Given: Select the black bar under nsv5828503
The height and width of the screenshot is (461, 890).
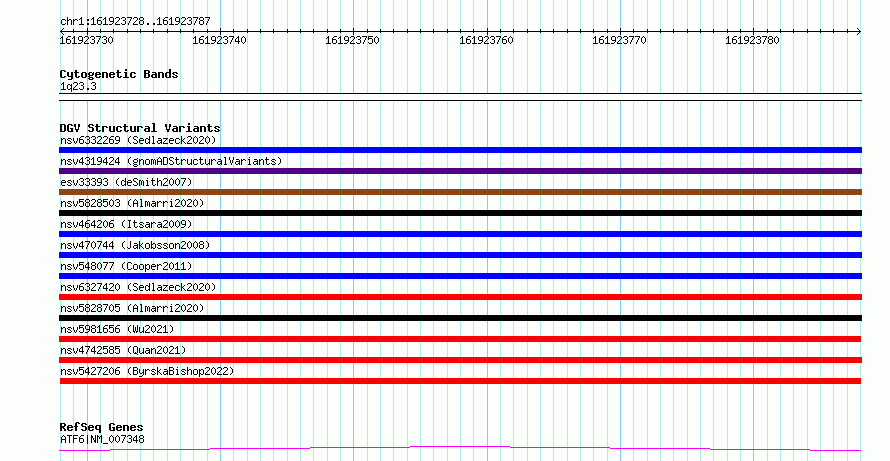Looking at the screenshot, I should (460, 213).
